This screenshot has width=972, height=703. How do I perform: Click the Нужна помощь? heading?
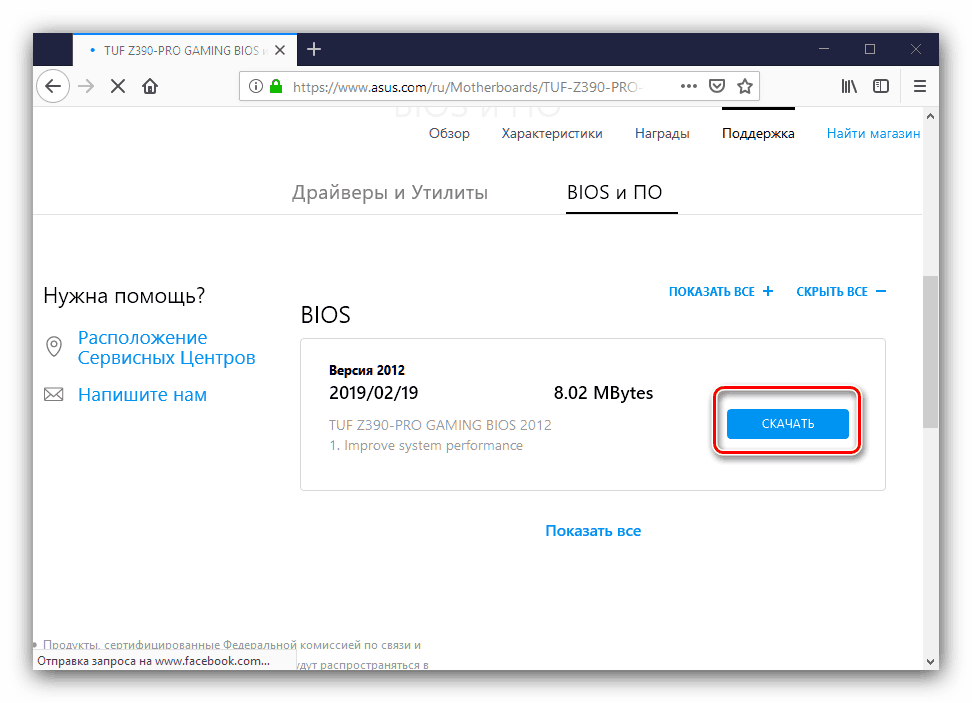(124, 296)
